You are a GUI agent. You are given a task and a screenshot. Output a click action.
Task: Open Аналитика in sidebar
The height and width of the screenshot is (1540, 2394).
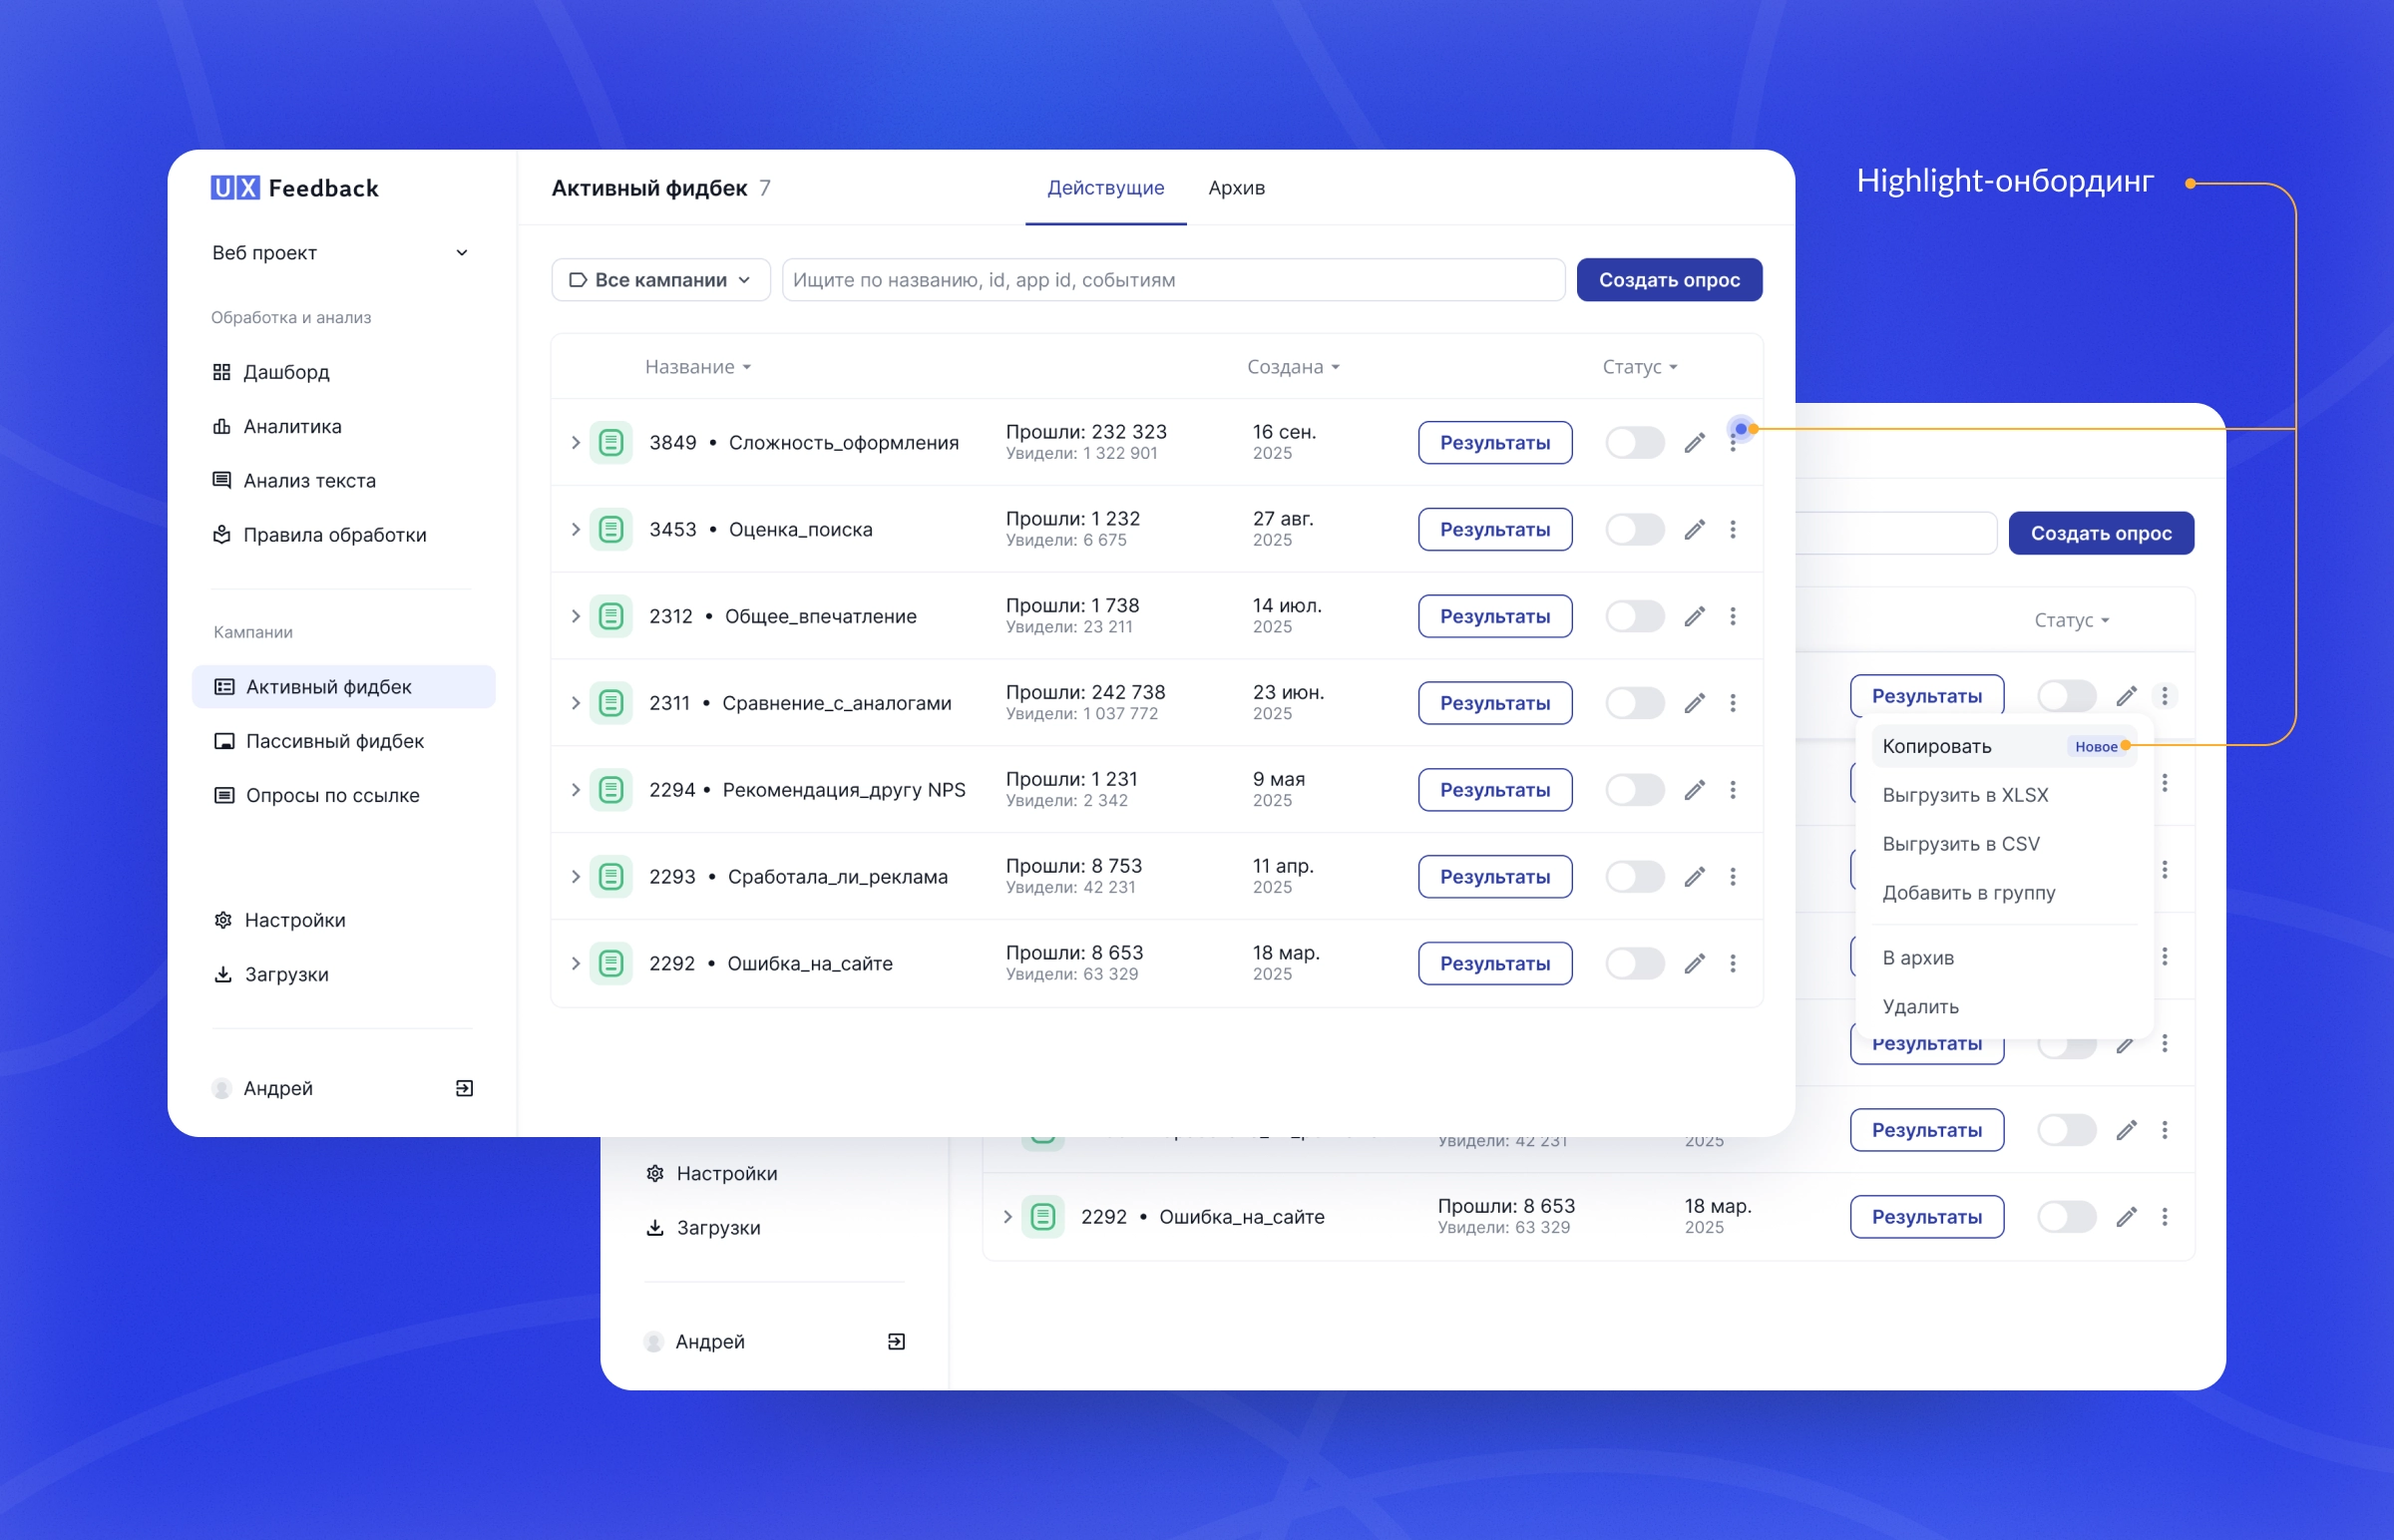tap(278, 426)
